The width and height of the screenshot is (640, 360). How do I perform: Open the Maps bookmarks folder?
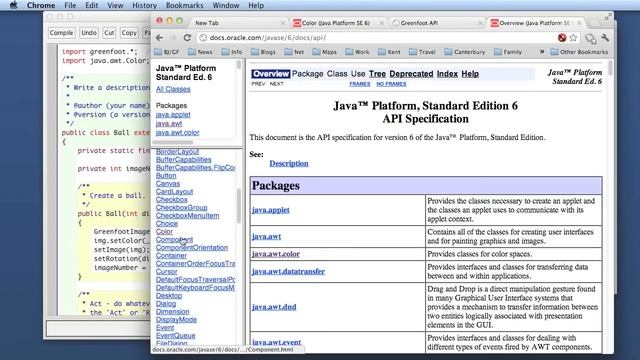pyautogui.click(x=324, y=52)
